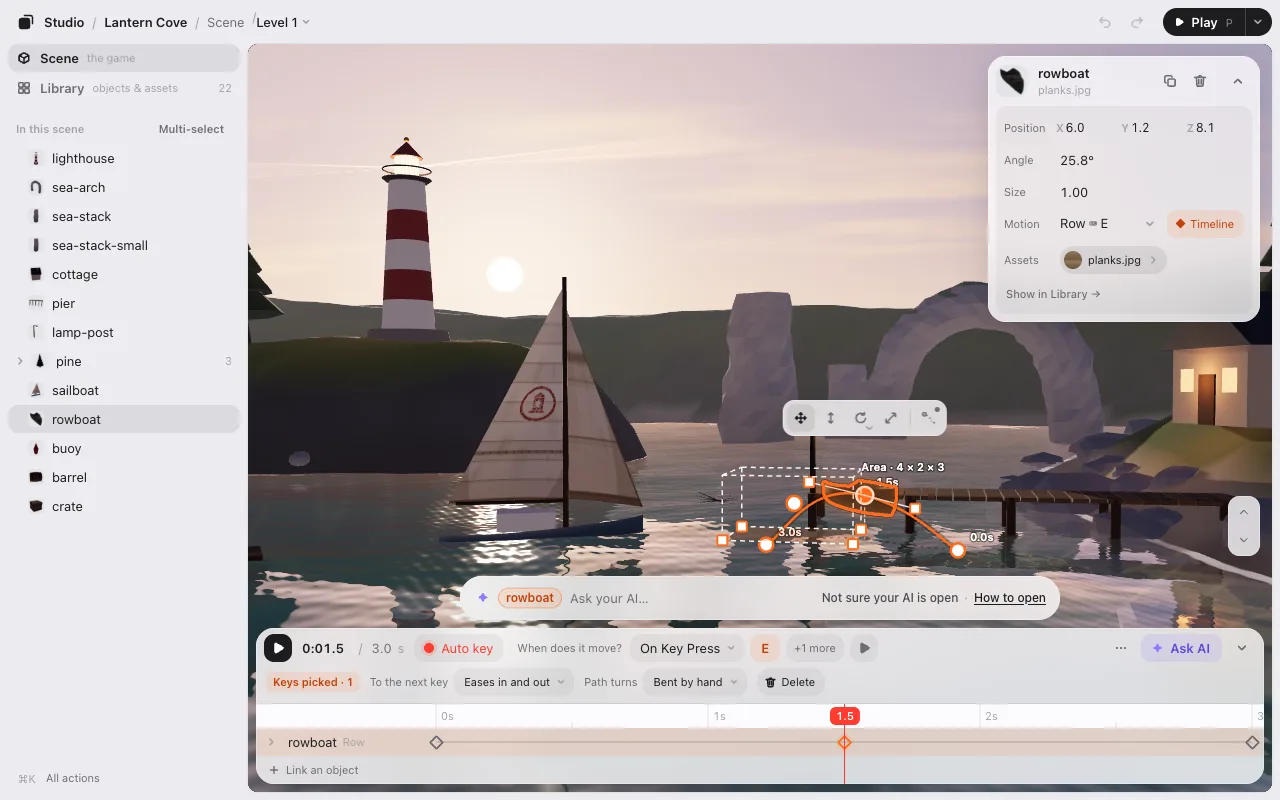Duplicate the rowboat object
The width and height of the screenshot is (1280, 800).
(x=1170, y=81)
